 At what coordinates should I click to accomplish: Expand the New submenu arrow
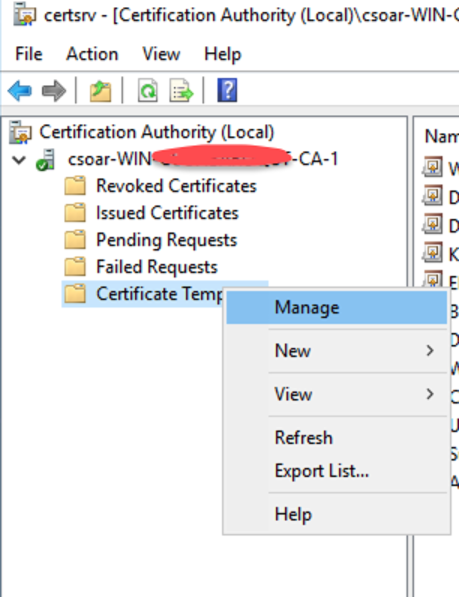tap(430, 350)
